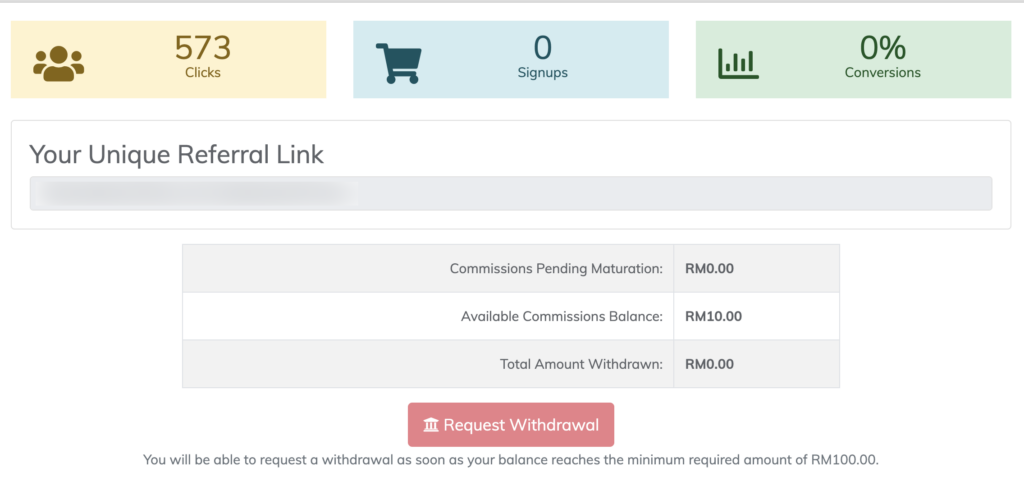Click the 0% conversions value
The width and height of the screenshot is (1024, 477).
[882, 47]
